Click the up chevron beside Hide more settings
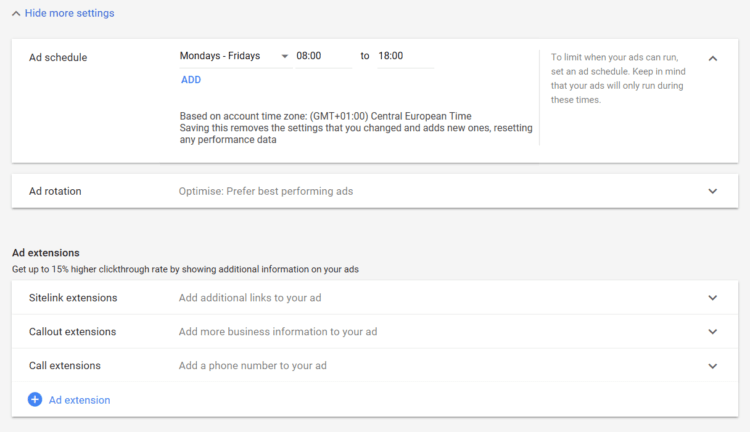This screenshot has height=432, width=750. click(x=16, y=13)
